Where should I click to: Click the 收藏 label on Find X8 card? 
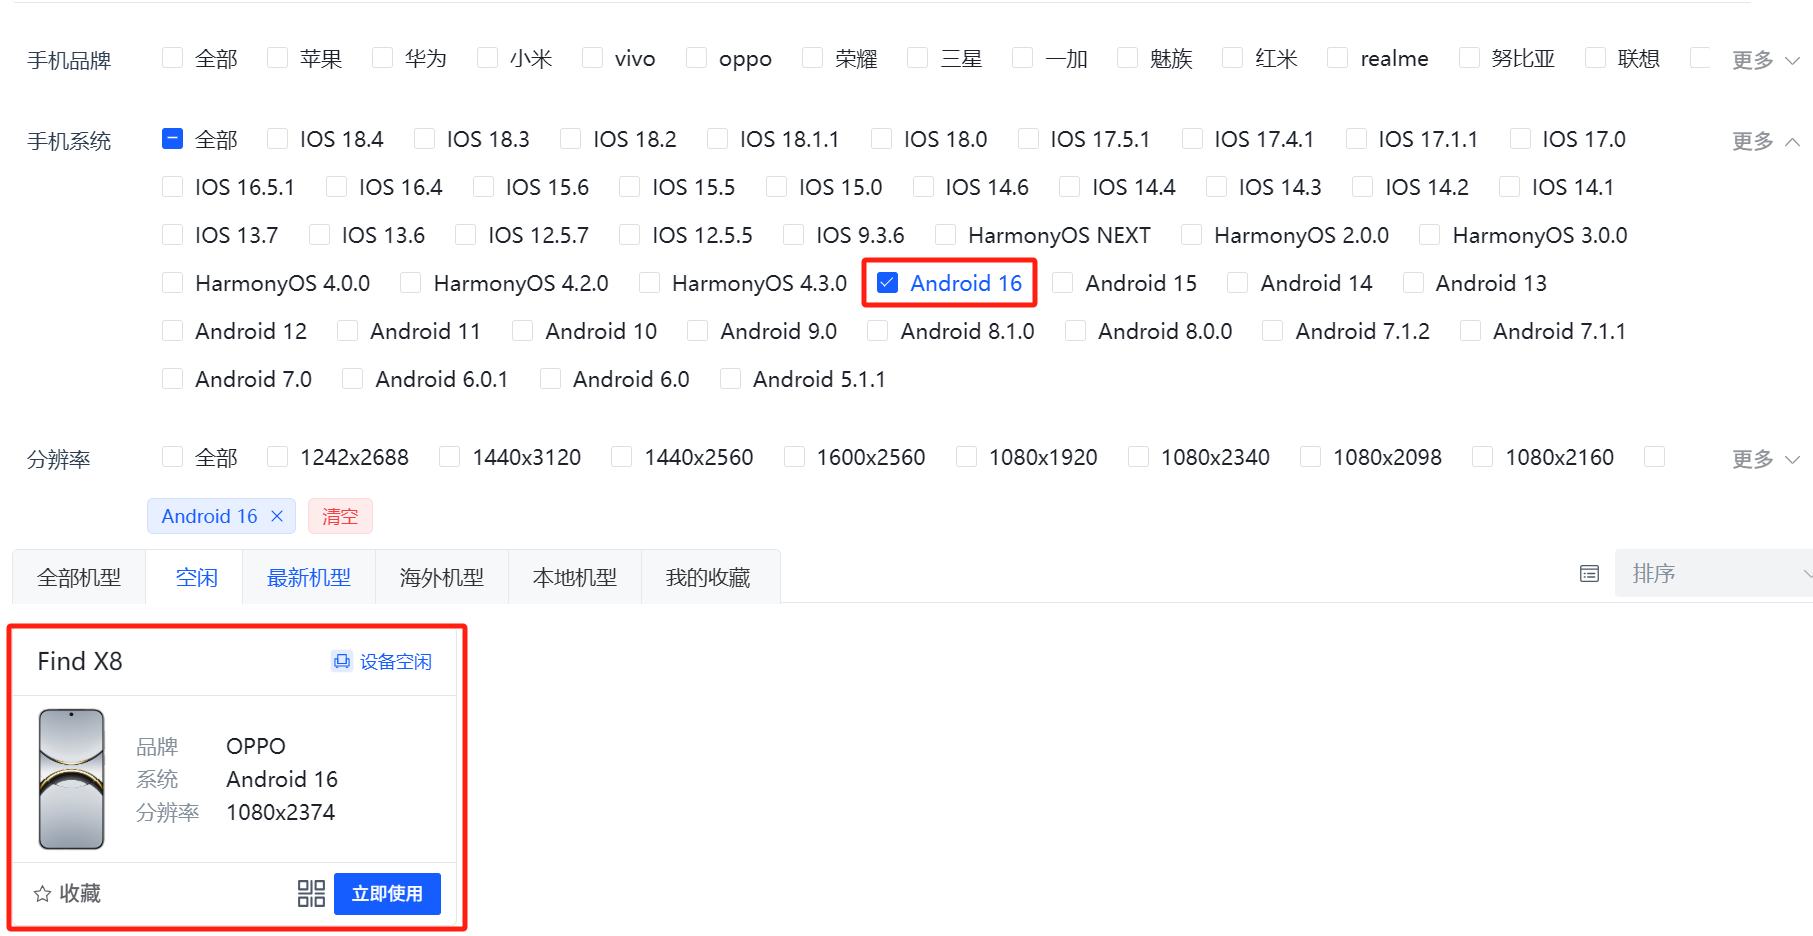[x=80, y=893]
